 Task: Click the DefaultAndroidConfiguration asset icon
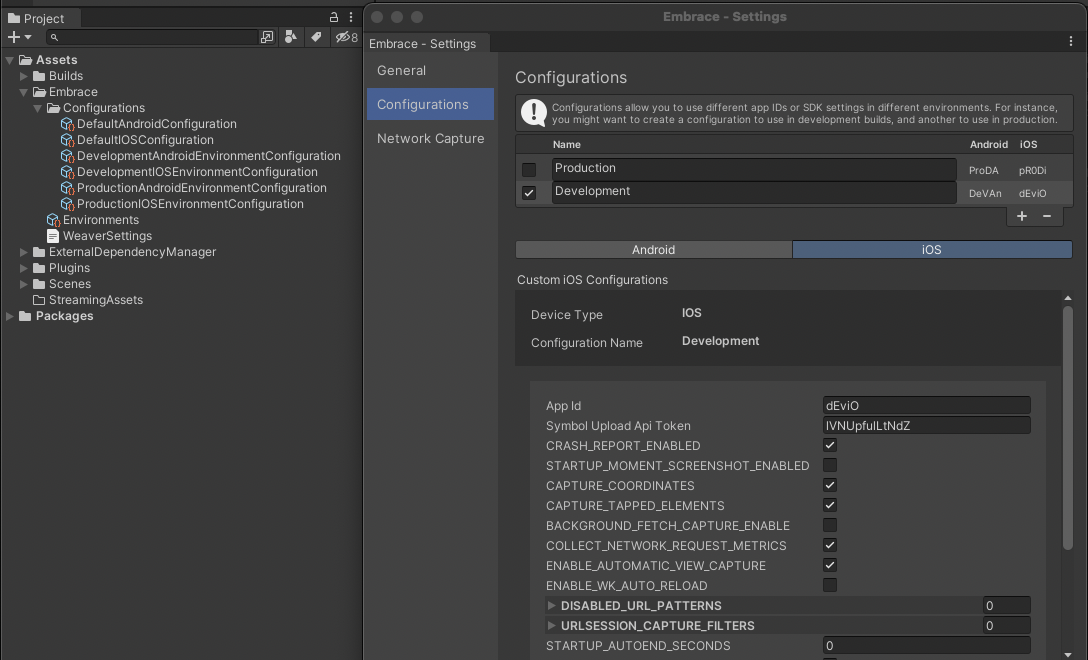point(67,124)
